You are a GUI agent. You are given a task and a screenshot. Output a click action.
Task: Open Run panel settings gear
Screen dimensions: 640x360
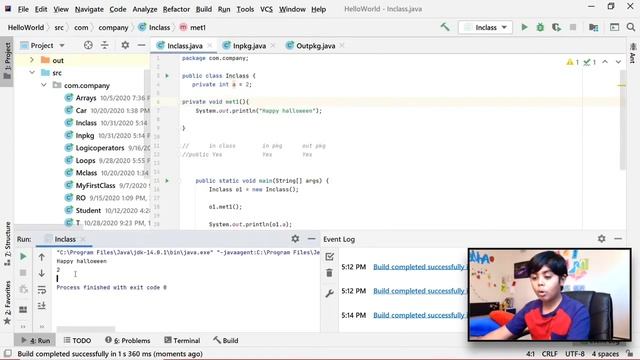295,239
